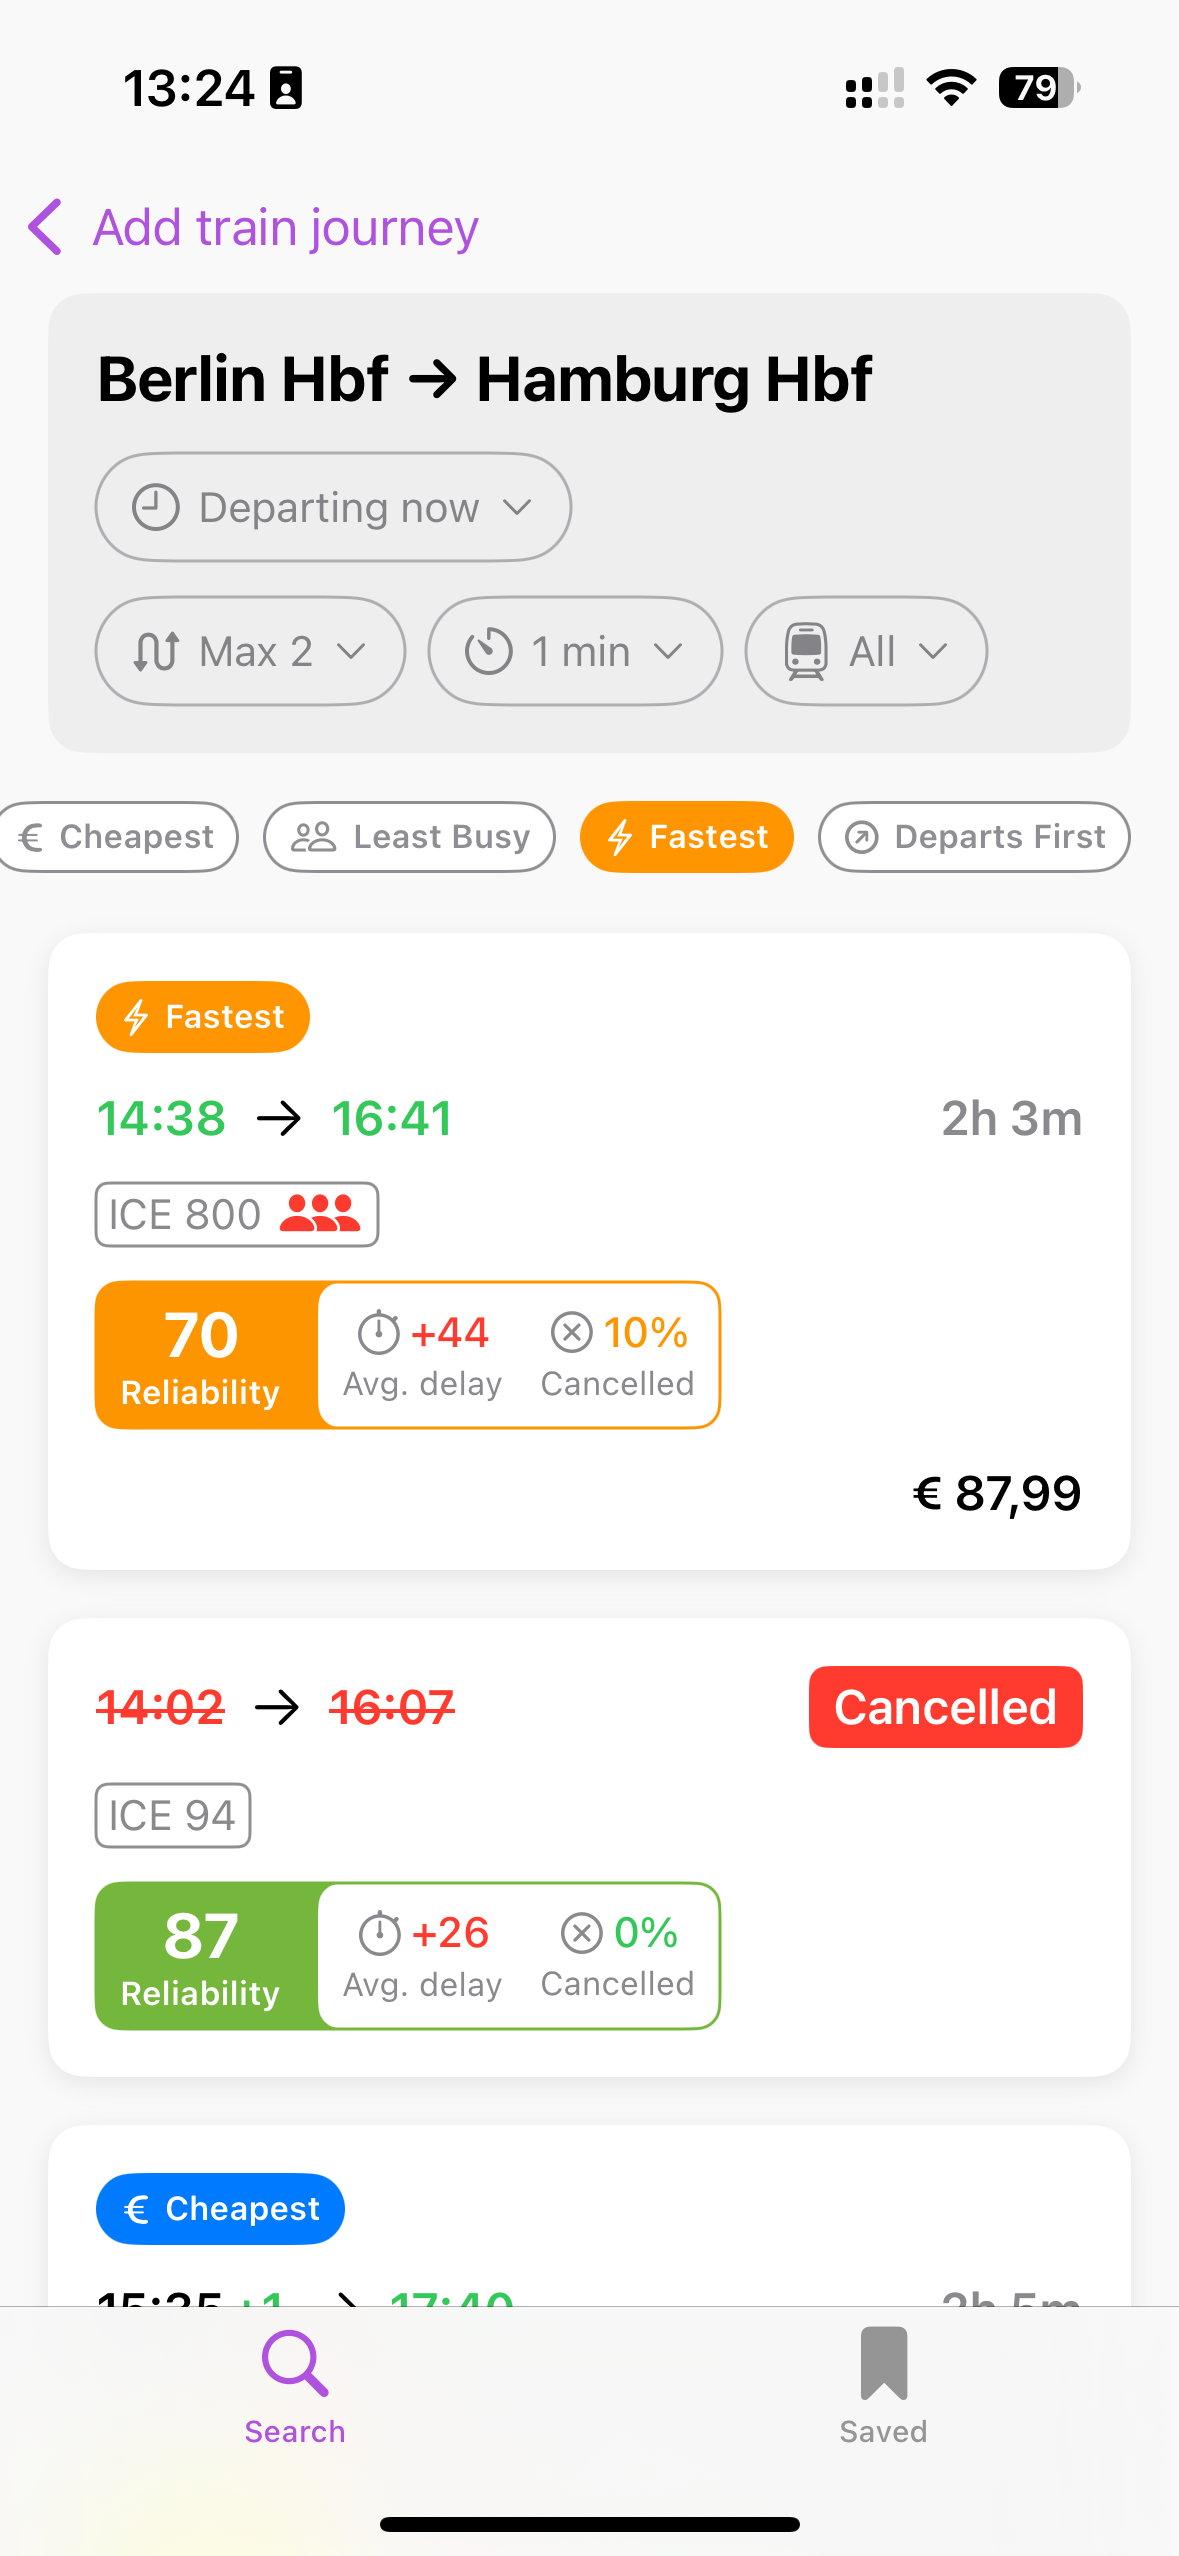Tap the battery indicator showing 79
The image size is (1179, 2556).
point(1038,88)
